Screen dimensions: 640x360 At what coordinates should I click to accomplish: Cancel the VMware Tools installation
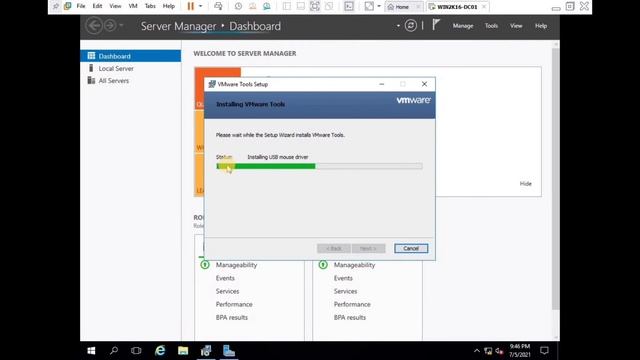pos(411,248)
